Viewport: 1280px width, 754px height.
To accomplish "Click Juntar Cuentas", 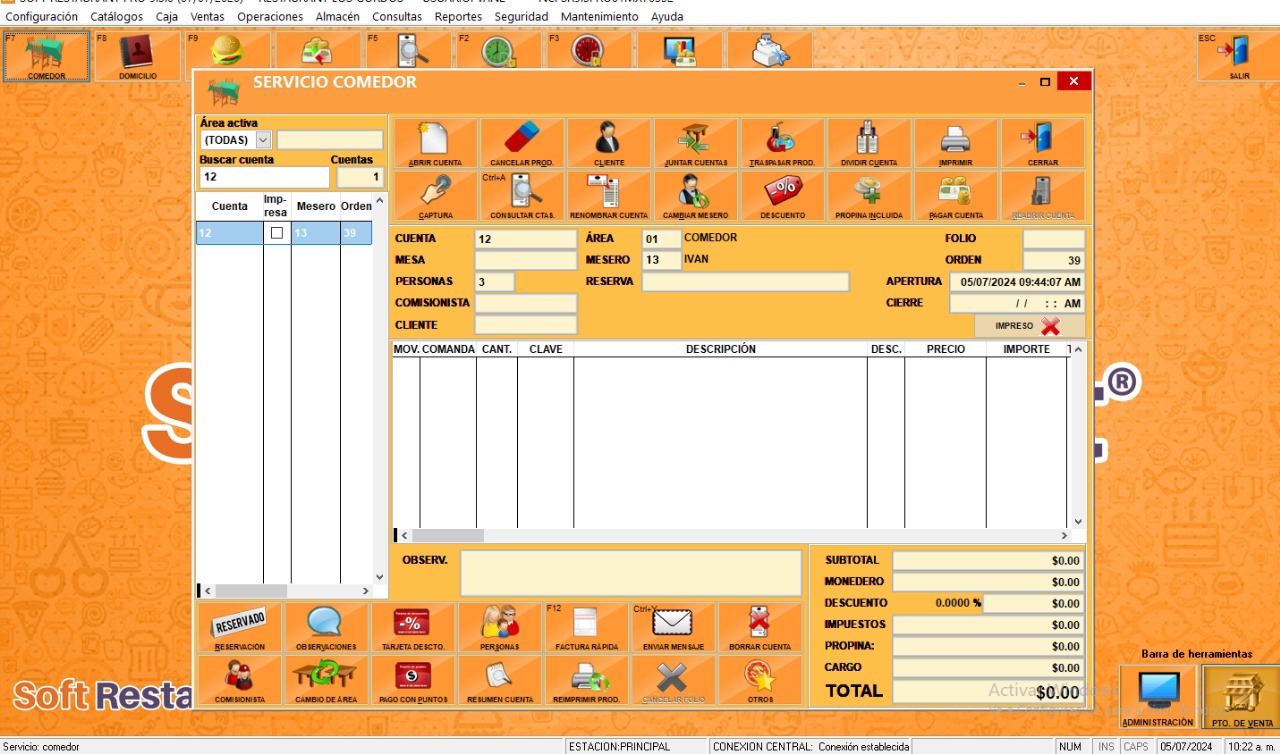I will [x=696, y=143].
